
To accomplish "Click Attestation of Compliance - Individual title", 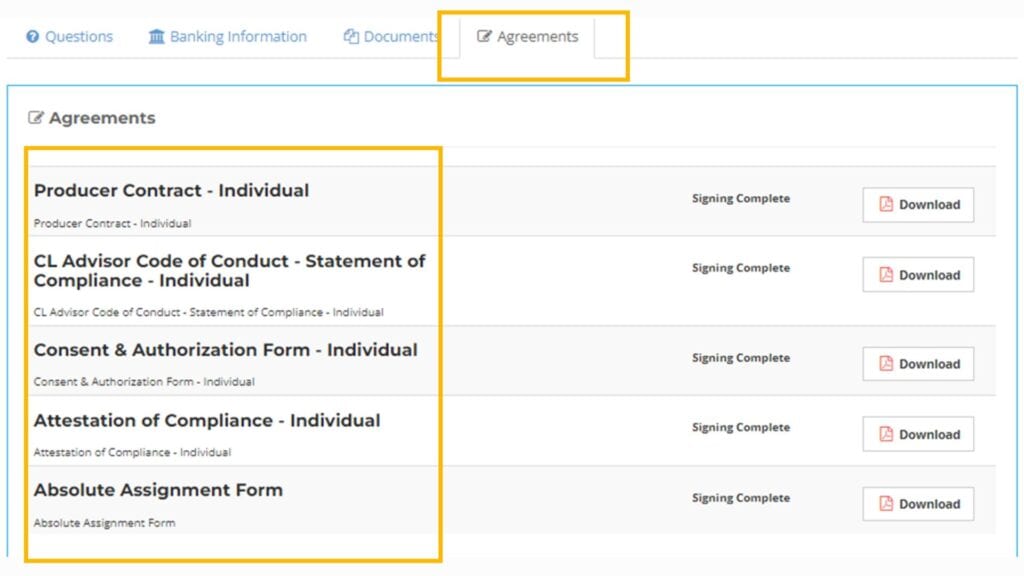I will click(207, 420).
